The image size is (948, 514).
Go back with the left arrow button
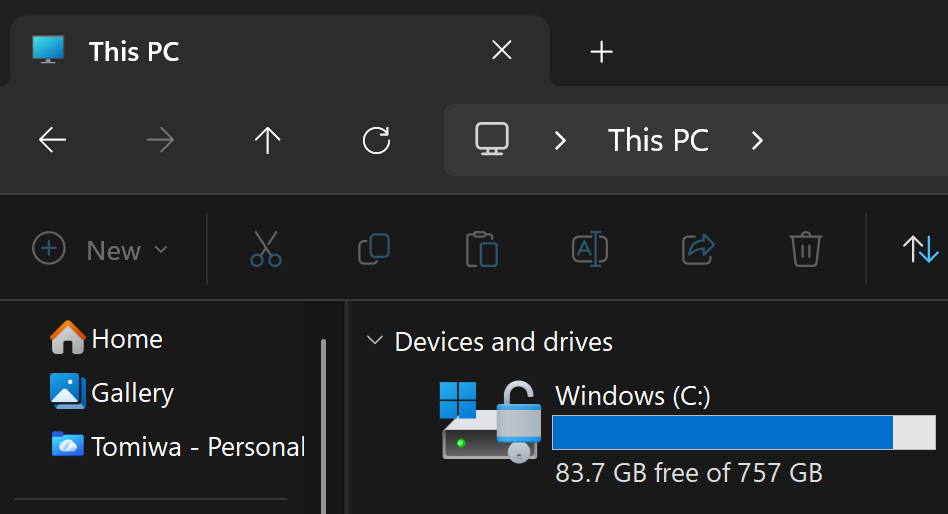click(x=52, y=140)
